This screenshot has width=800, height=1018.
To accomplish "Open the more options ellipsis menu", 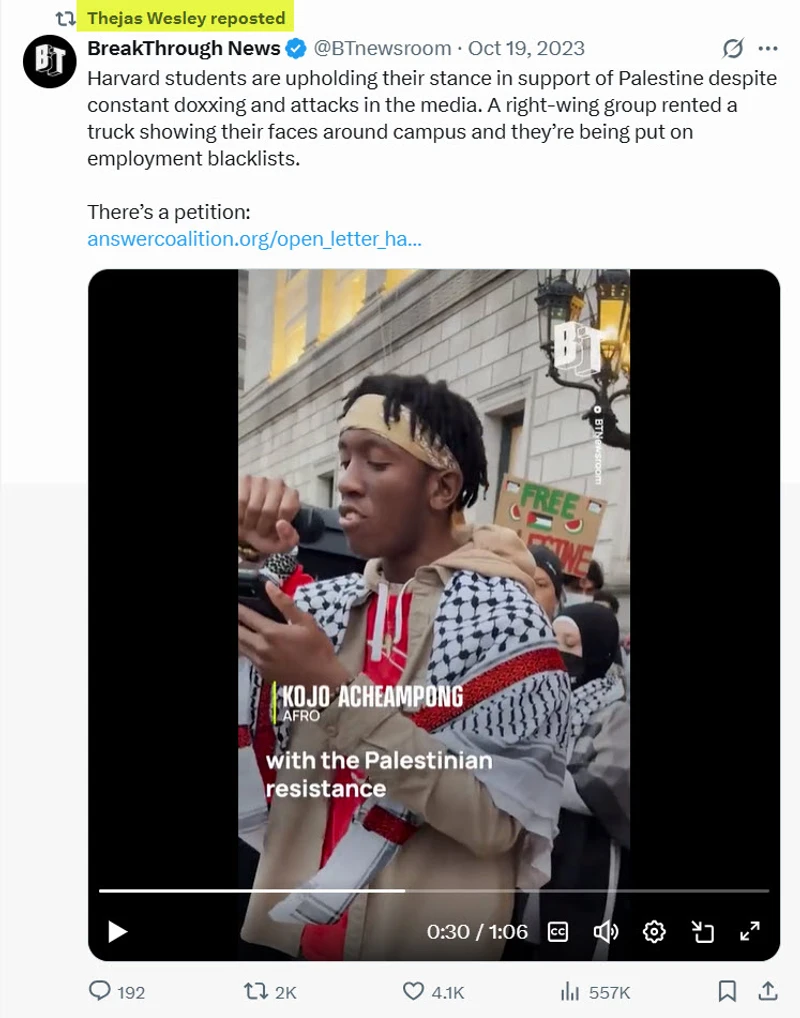I will coord(768,48).
